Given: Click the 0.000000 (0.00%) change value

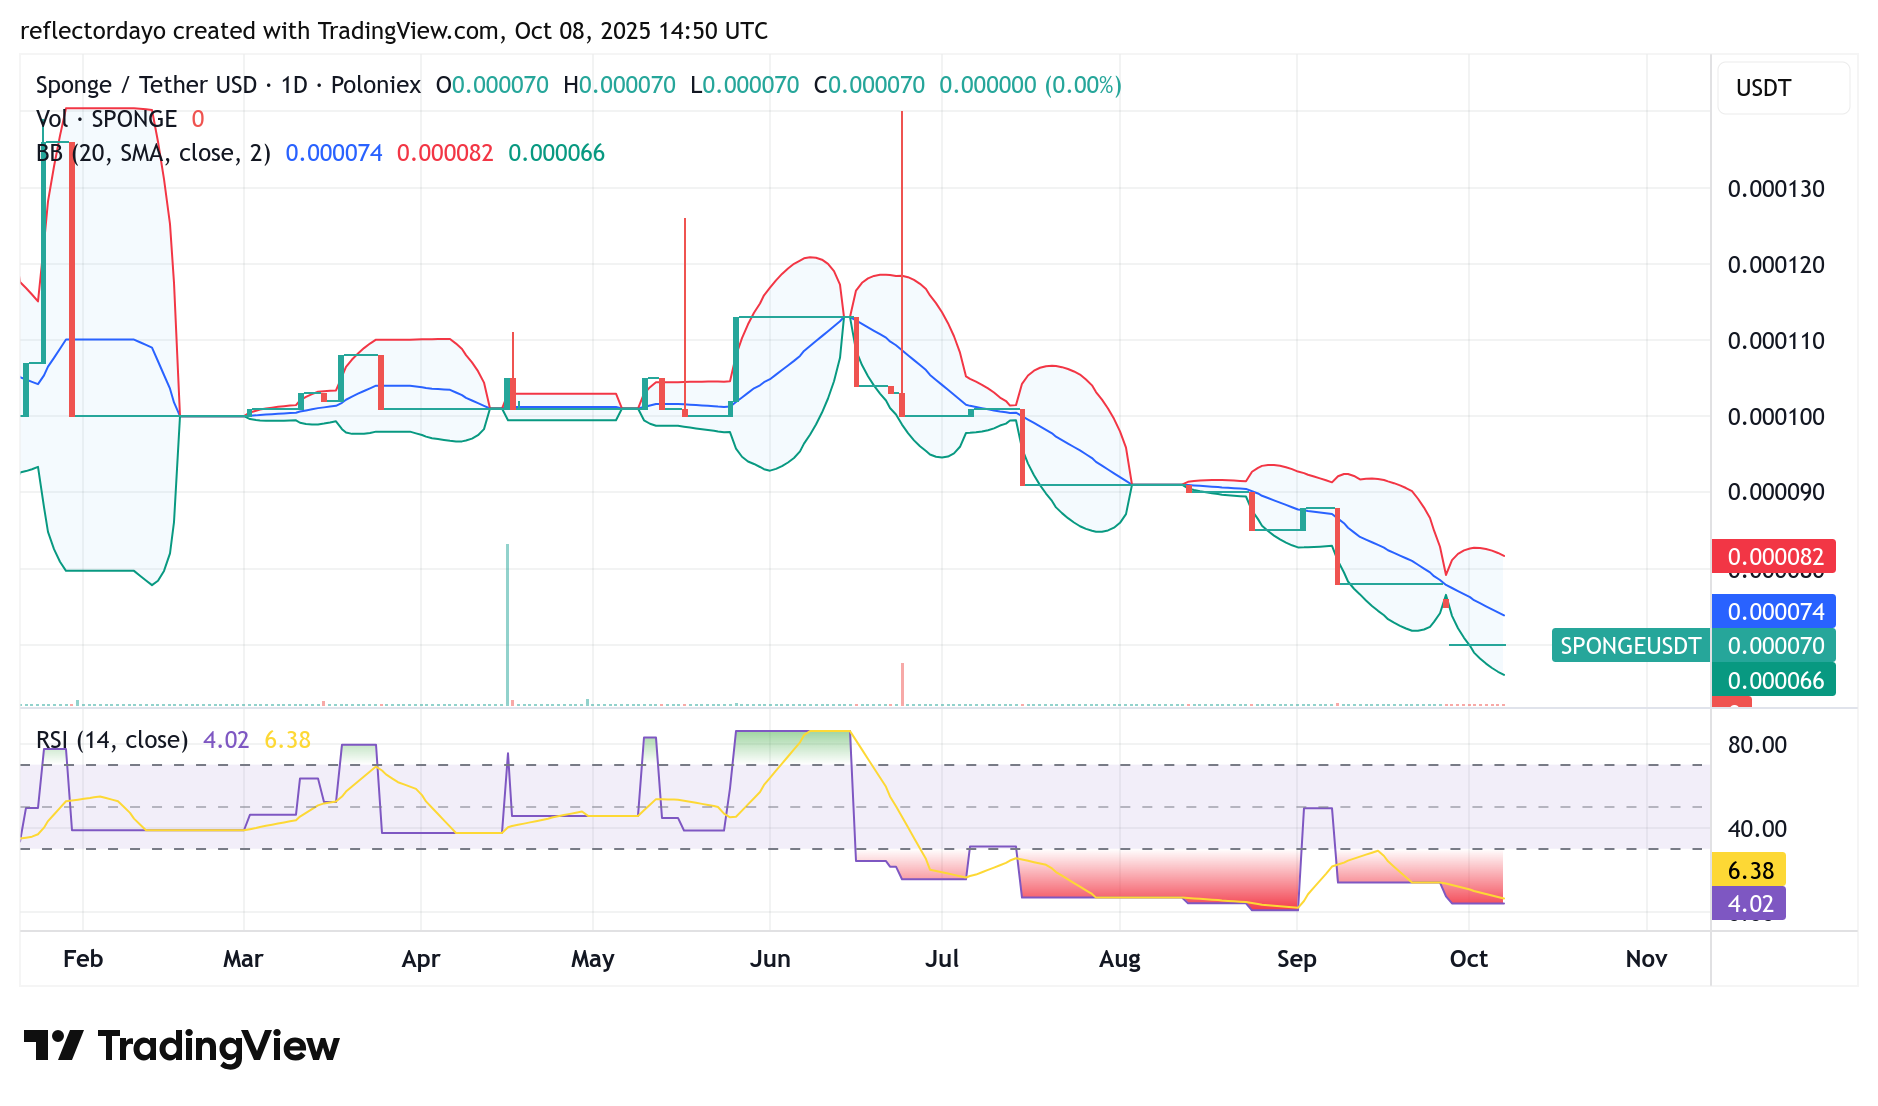Looking at the screenshot, I should tap(1030, 85).
